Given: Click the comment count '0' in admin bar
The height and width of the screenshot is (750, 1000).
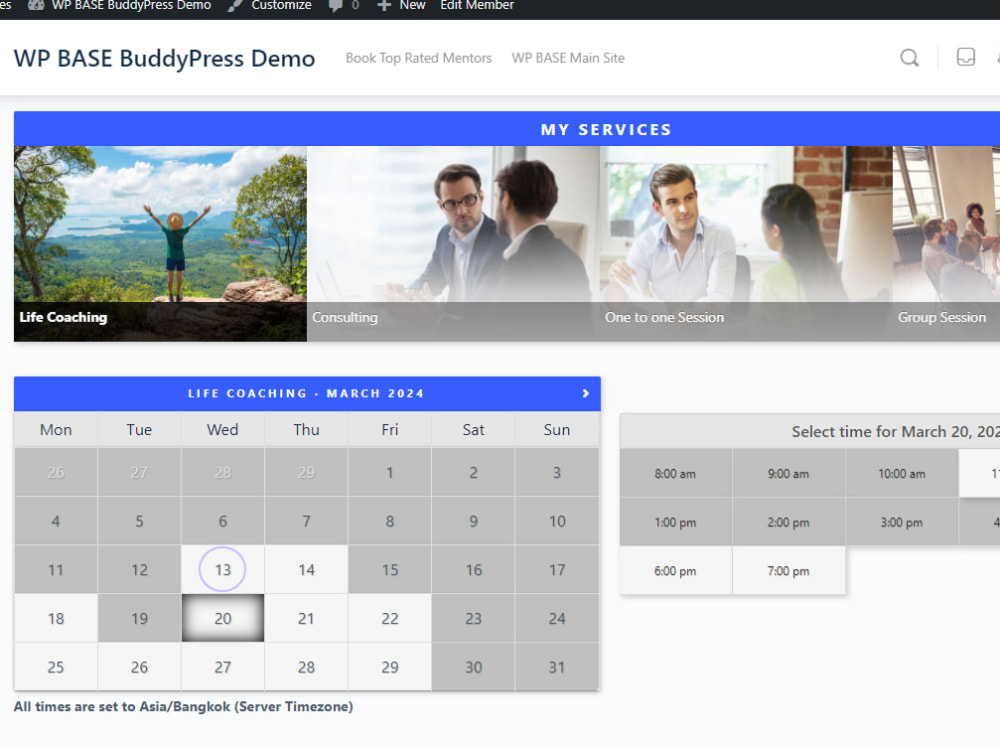Looking at the screenshot, I should 355,5.
